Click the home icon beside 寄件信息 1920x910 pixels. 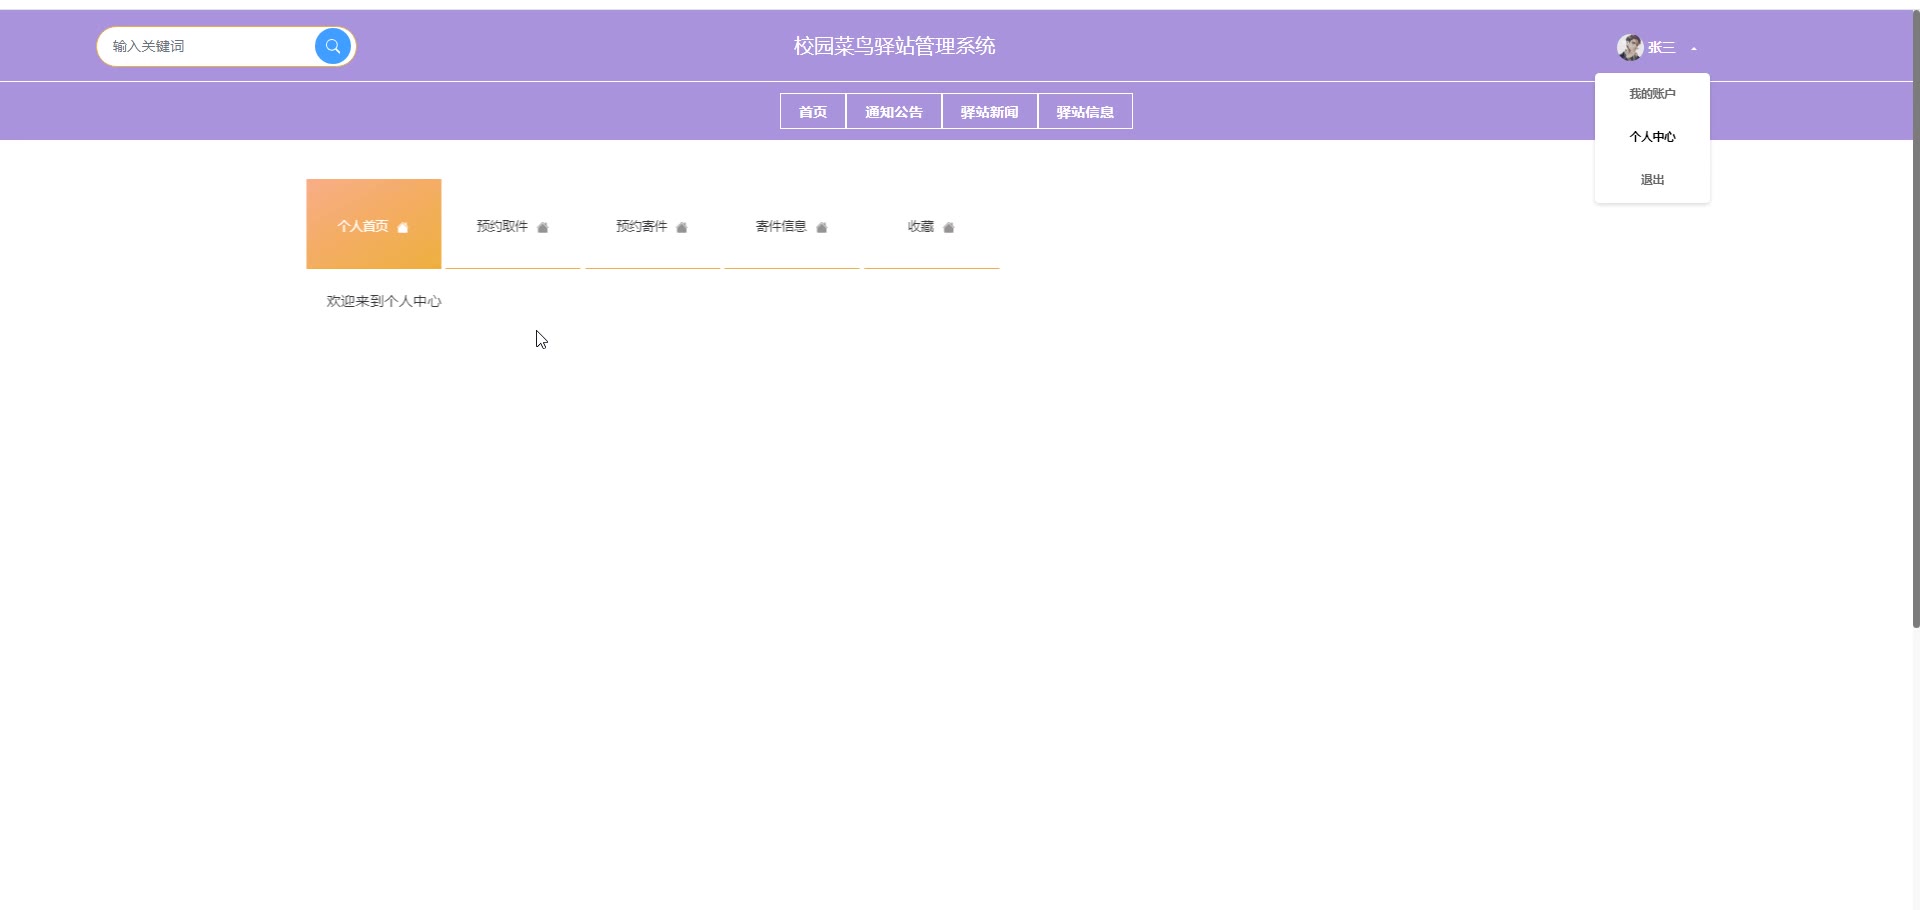822,228
